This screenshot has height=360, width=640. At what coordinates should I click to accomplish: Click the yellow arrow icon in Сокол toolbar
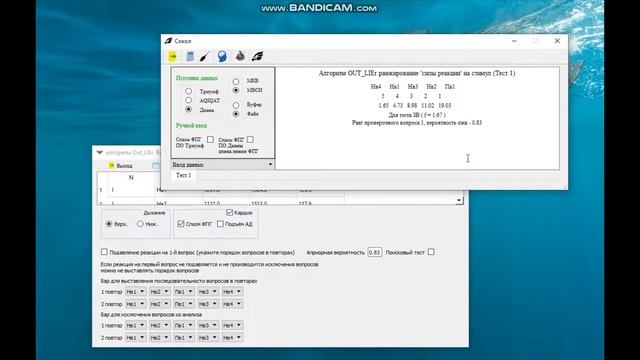click(x=173, y=56)
